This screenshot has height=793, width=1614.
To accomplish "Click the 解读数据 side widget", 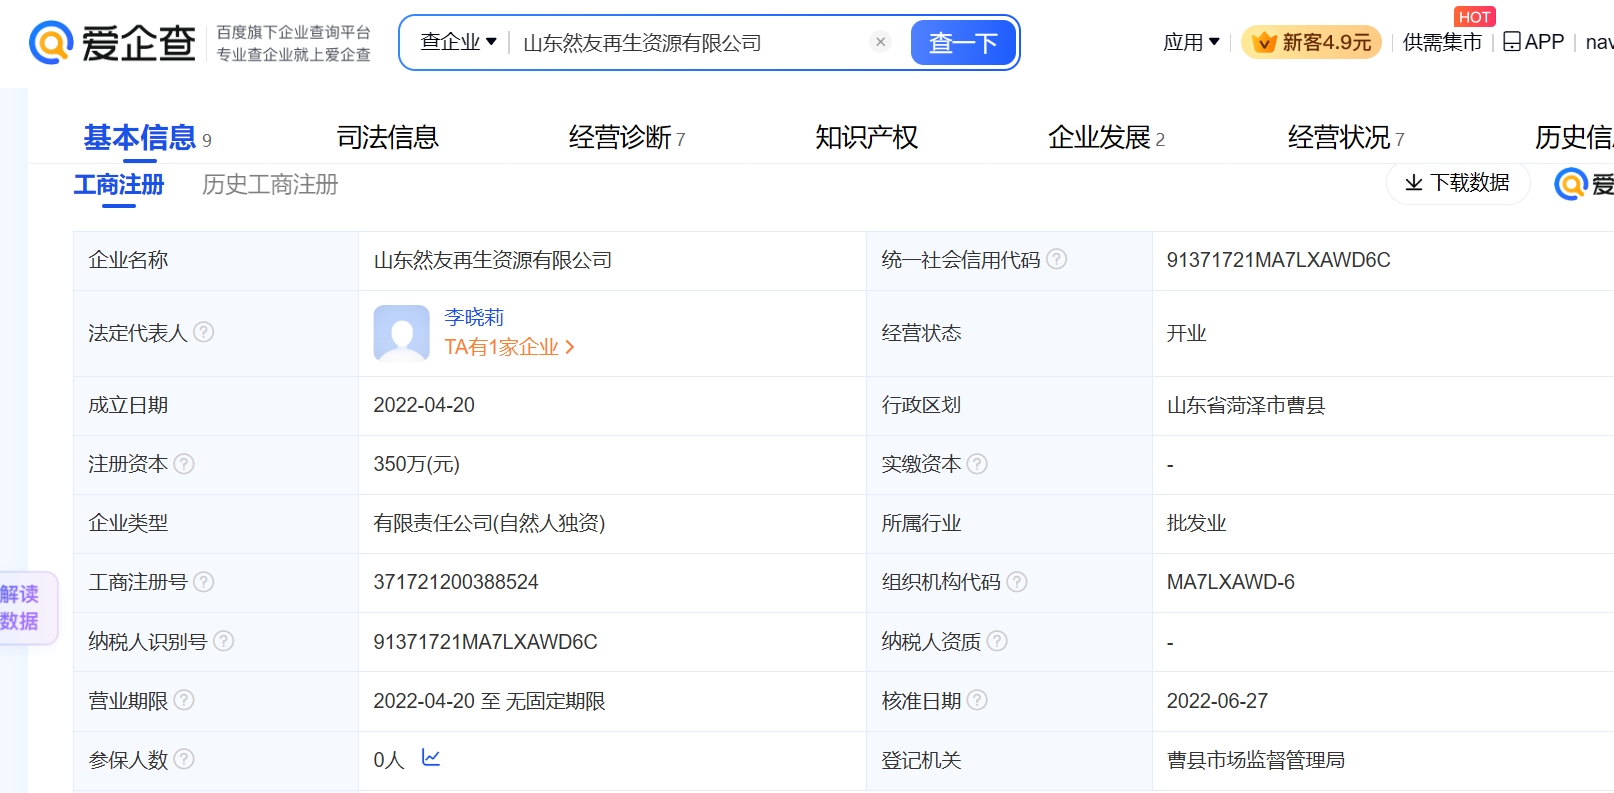I will (x=22, y=607).
